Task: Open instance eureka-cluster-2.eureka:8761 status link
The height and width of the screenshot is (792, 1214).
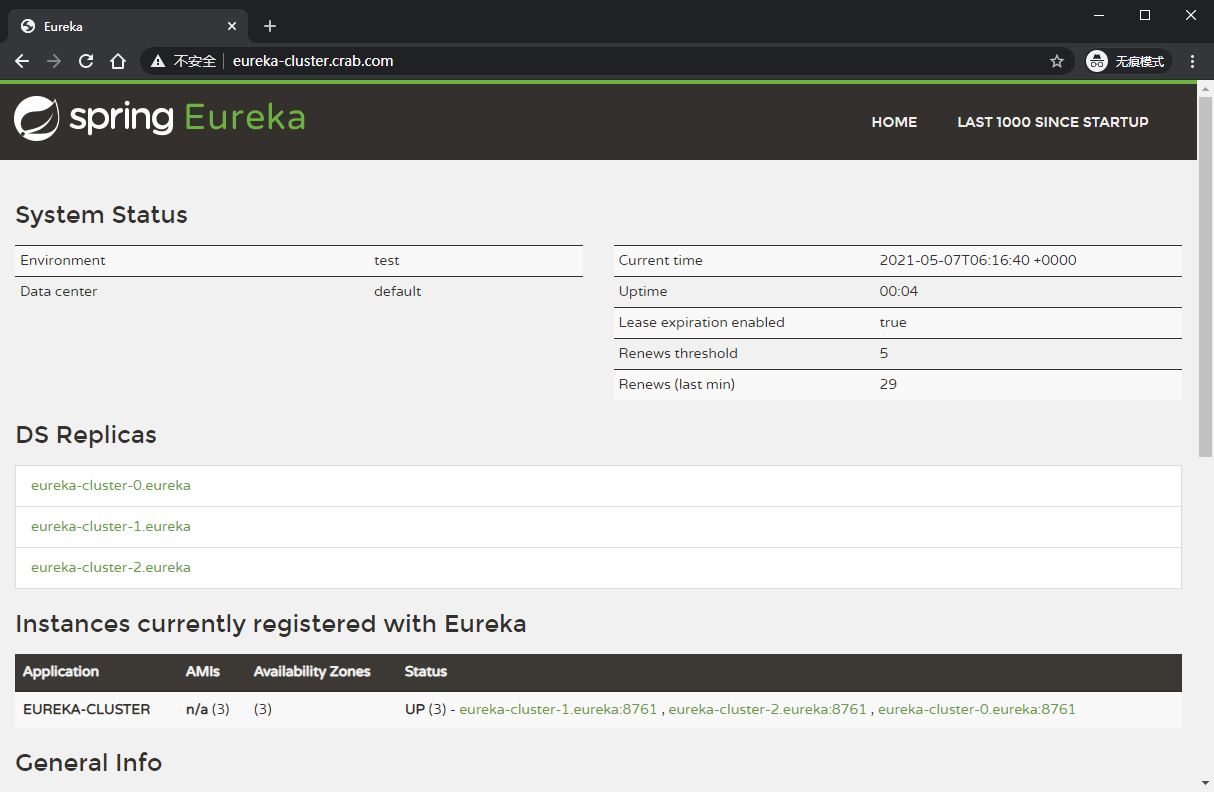Action: tap(767, 709)
